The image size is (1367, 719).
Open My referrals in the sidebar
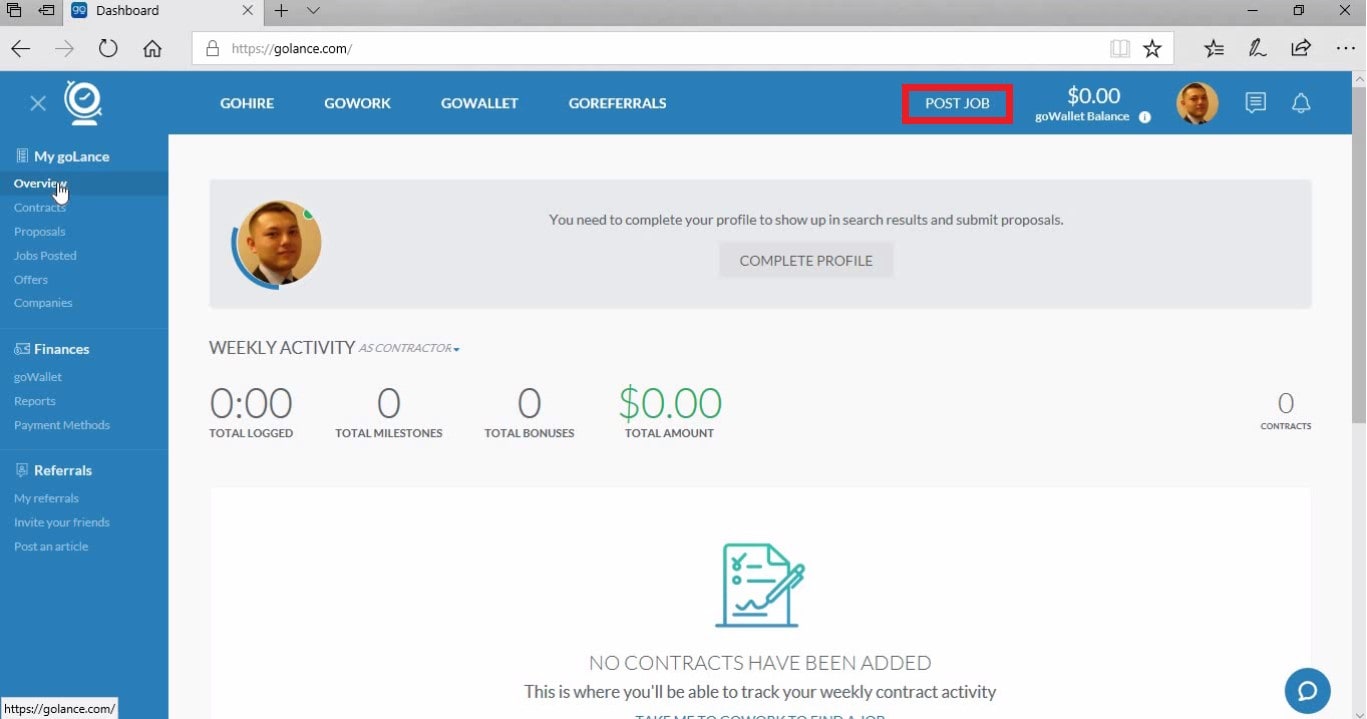coord(46,498)
